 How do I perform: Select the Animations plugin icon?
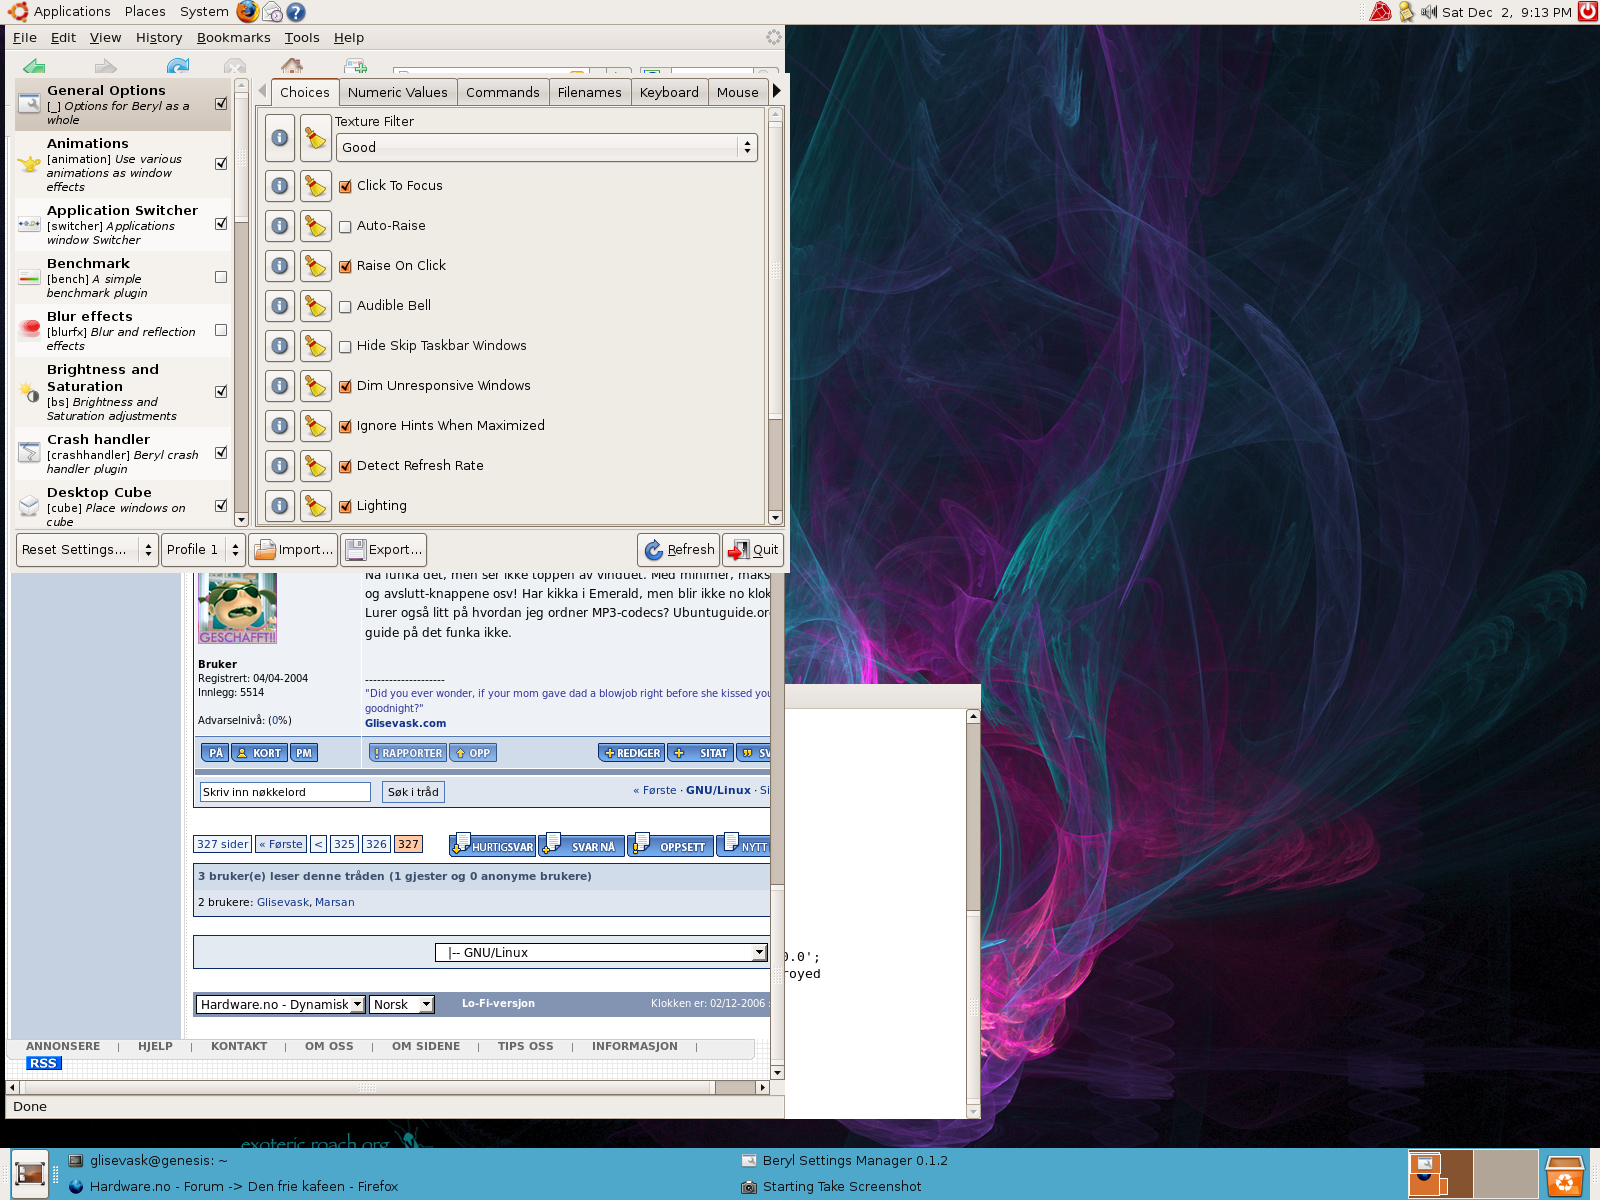pyautogui.click(x=29, y=164)
